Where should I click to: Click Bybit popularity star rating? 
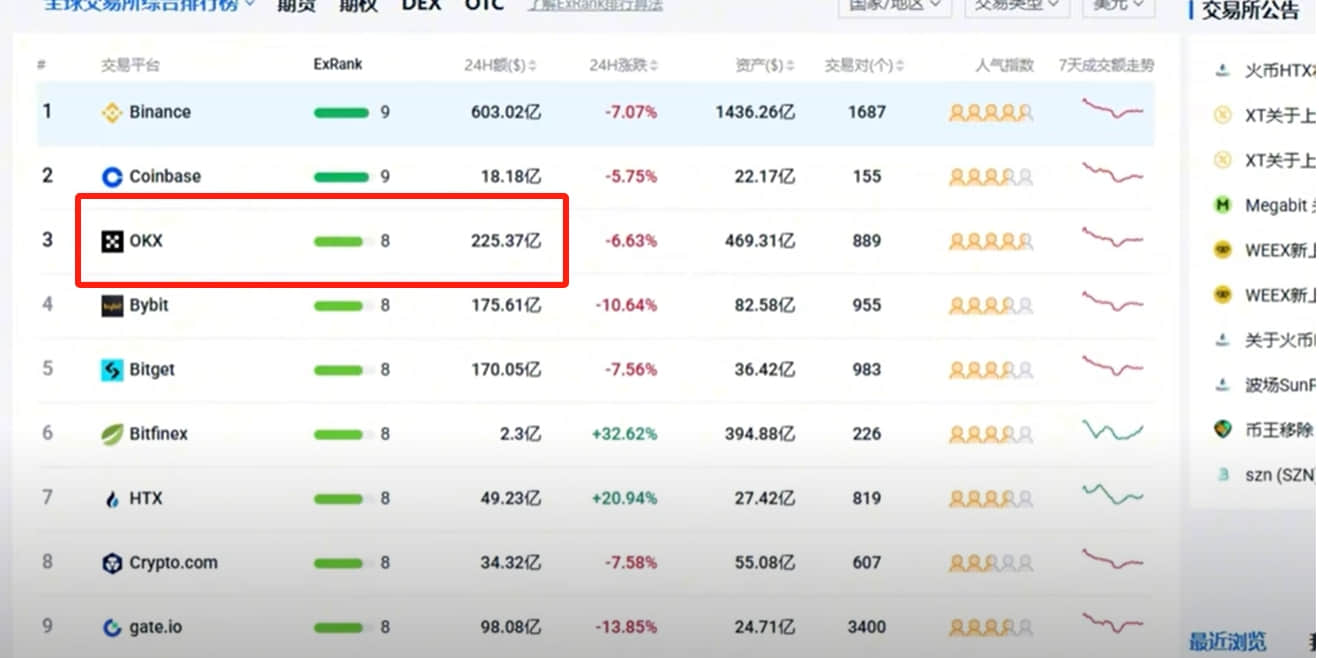pyautogui.click(x=991, y=305)
